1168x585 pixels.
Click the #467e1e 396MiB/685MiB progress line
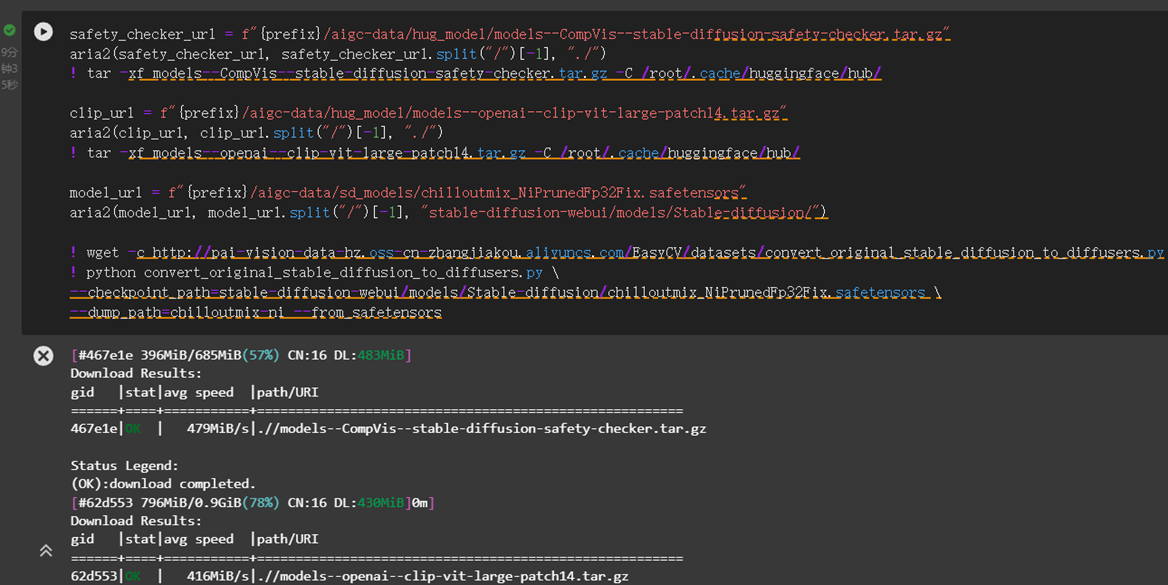(241, 355)
